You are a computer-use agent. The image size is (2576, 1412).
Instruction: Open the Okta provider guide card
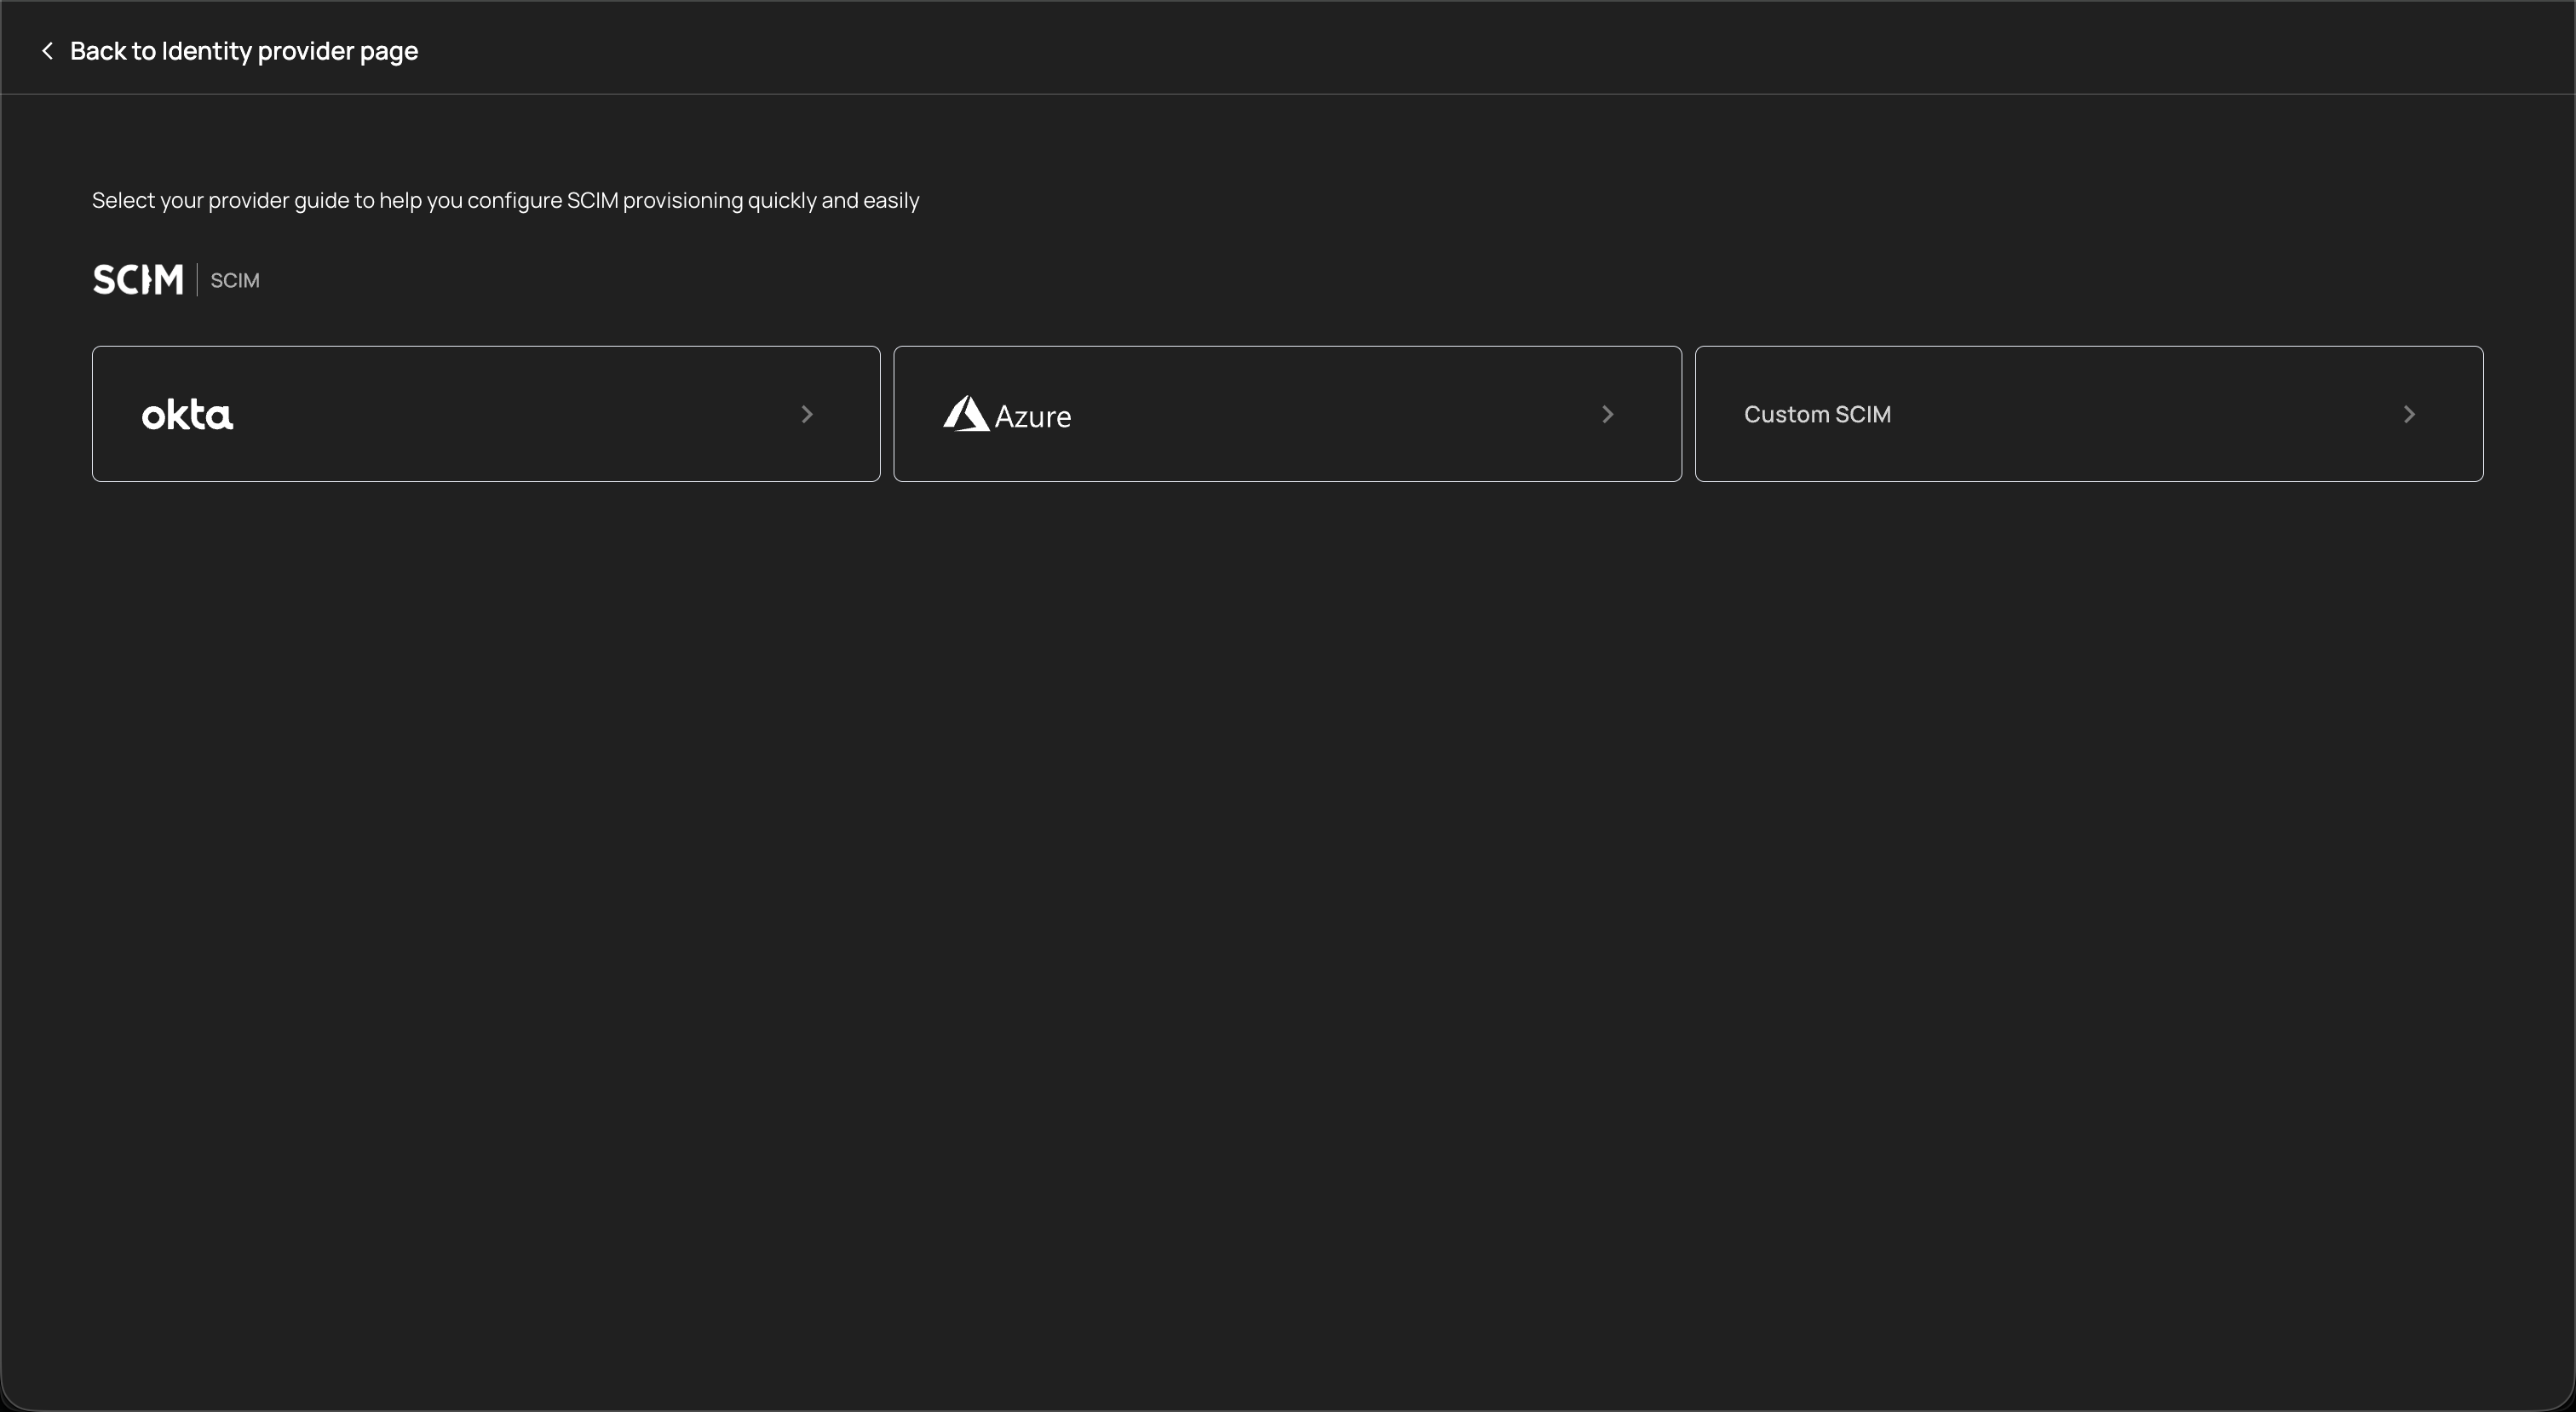tap(486, 414)
